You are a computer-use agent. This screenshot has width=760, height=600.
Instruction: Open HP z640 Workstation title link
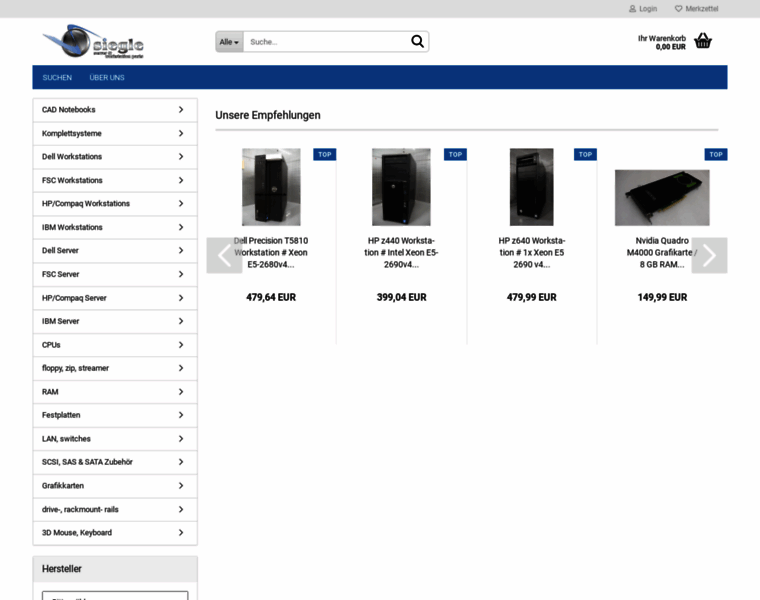click(532, 253)
